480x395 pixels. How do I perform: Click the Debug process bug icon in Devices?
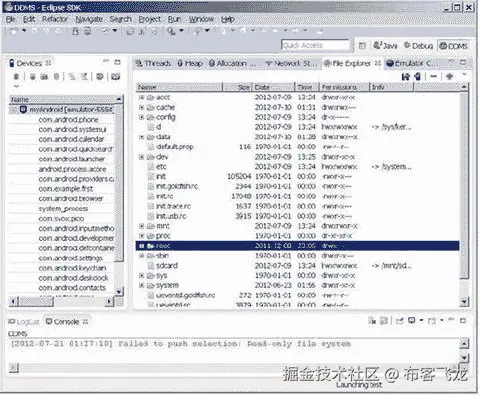(x=16, y=77)
